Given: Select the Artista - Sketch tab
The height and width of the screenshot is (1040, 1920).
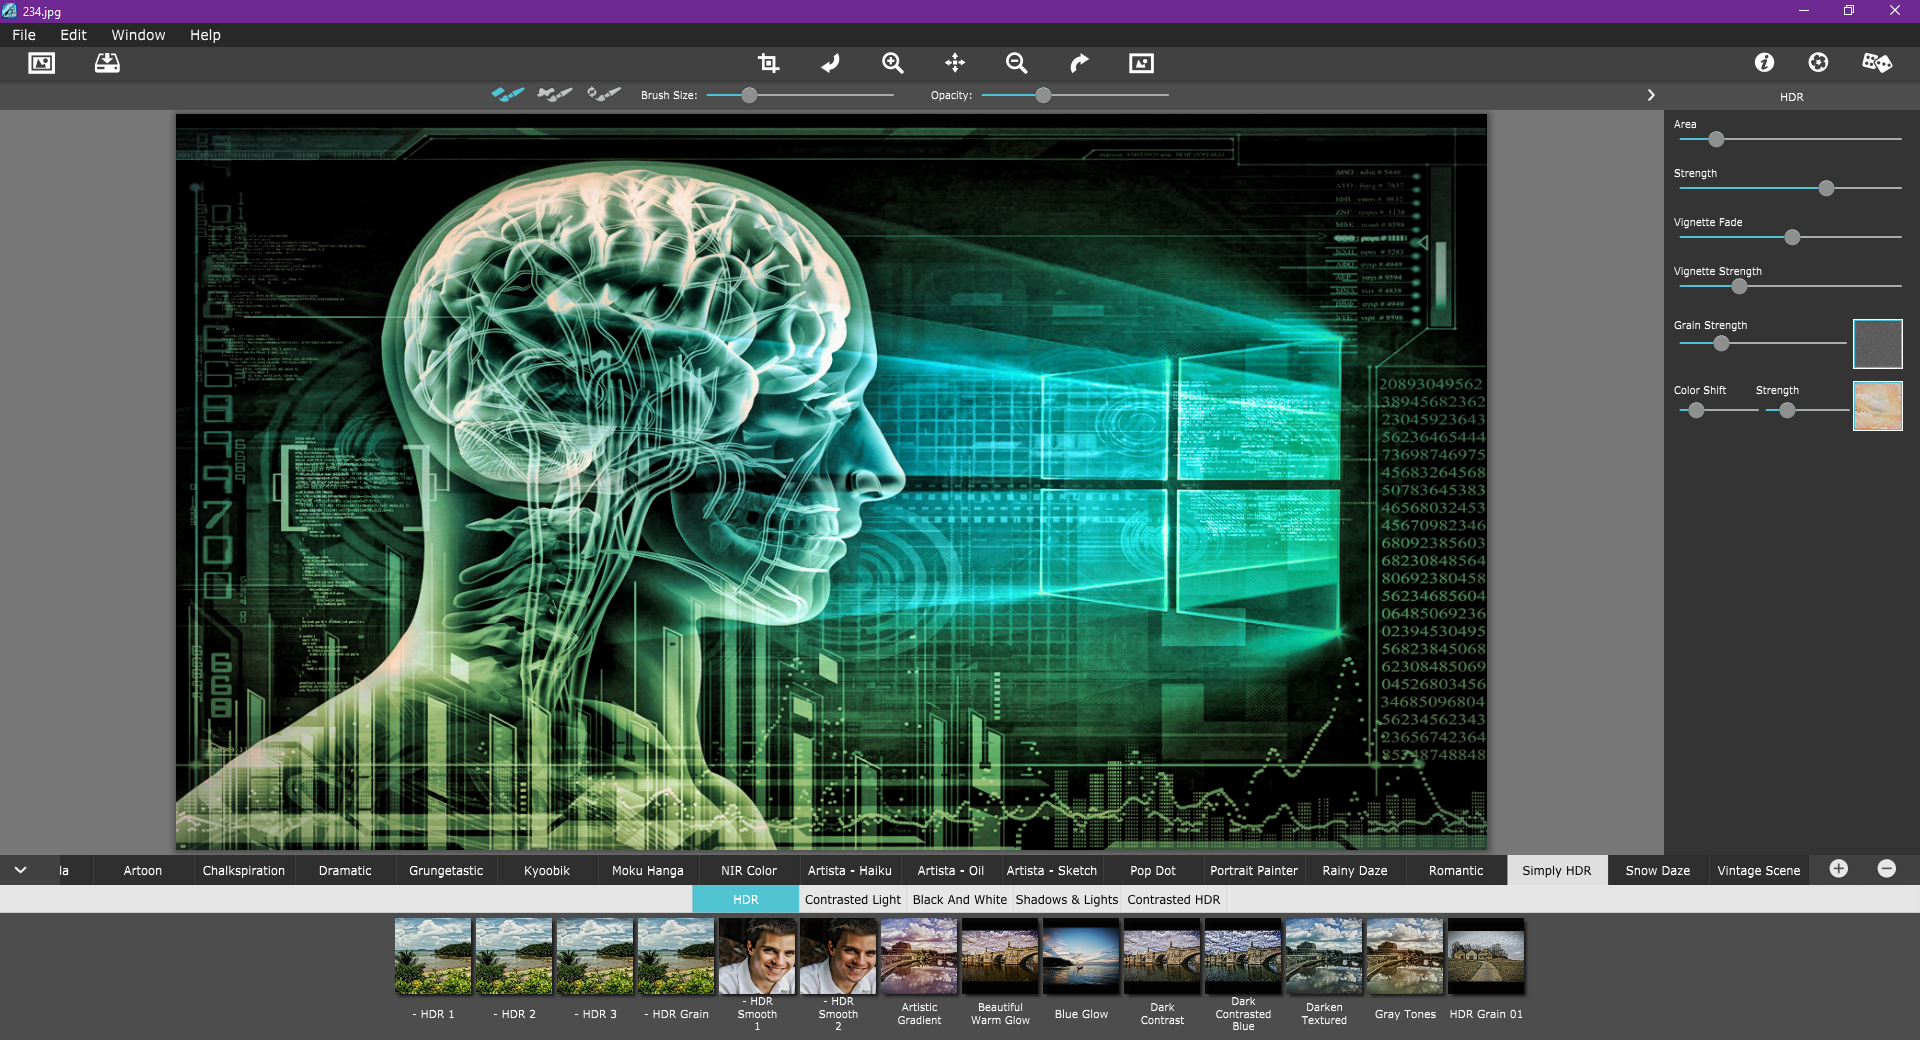Looking at the screenshot, I should [1052, 870].
